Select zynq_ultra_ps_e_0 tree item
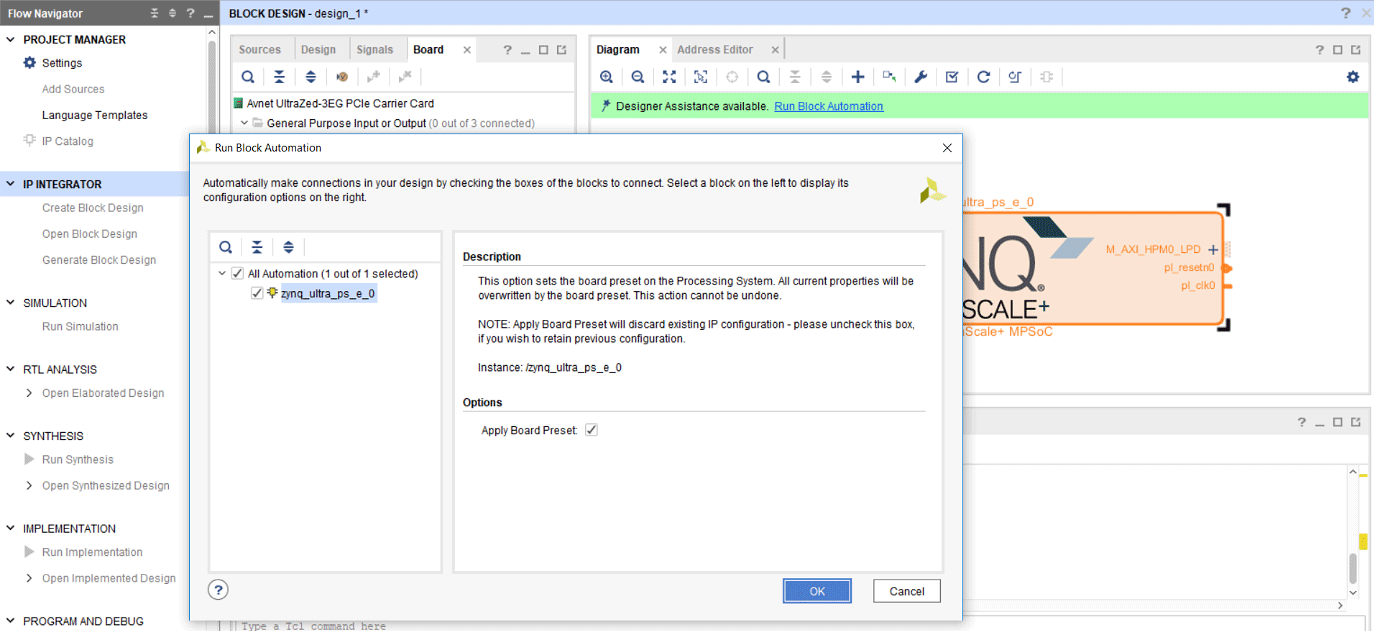 pyautogui.click(x=328, y=294)
